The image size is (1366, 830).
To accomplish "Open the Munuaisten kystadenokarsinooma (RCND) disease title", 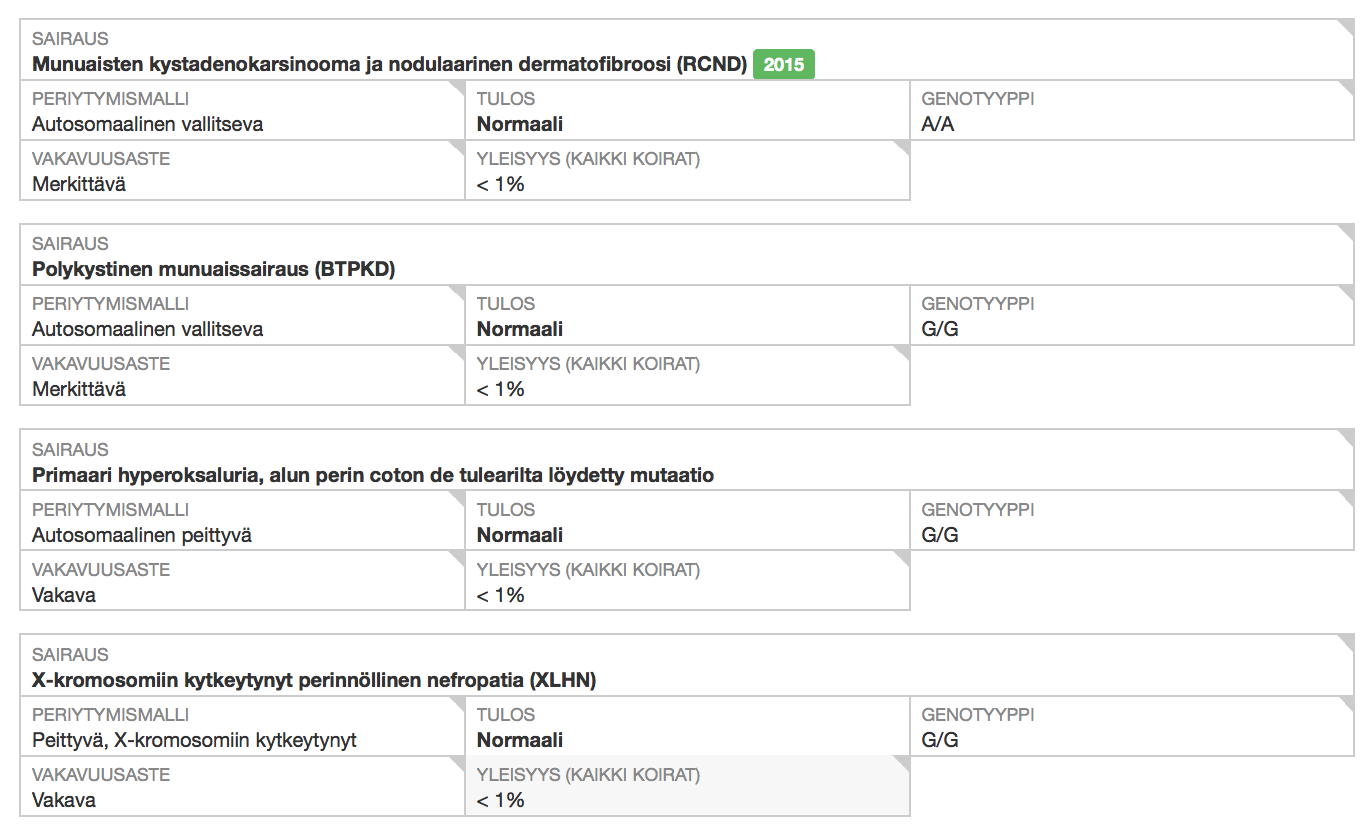I will coord(389,65).
